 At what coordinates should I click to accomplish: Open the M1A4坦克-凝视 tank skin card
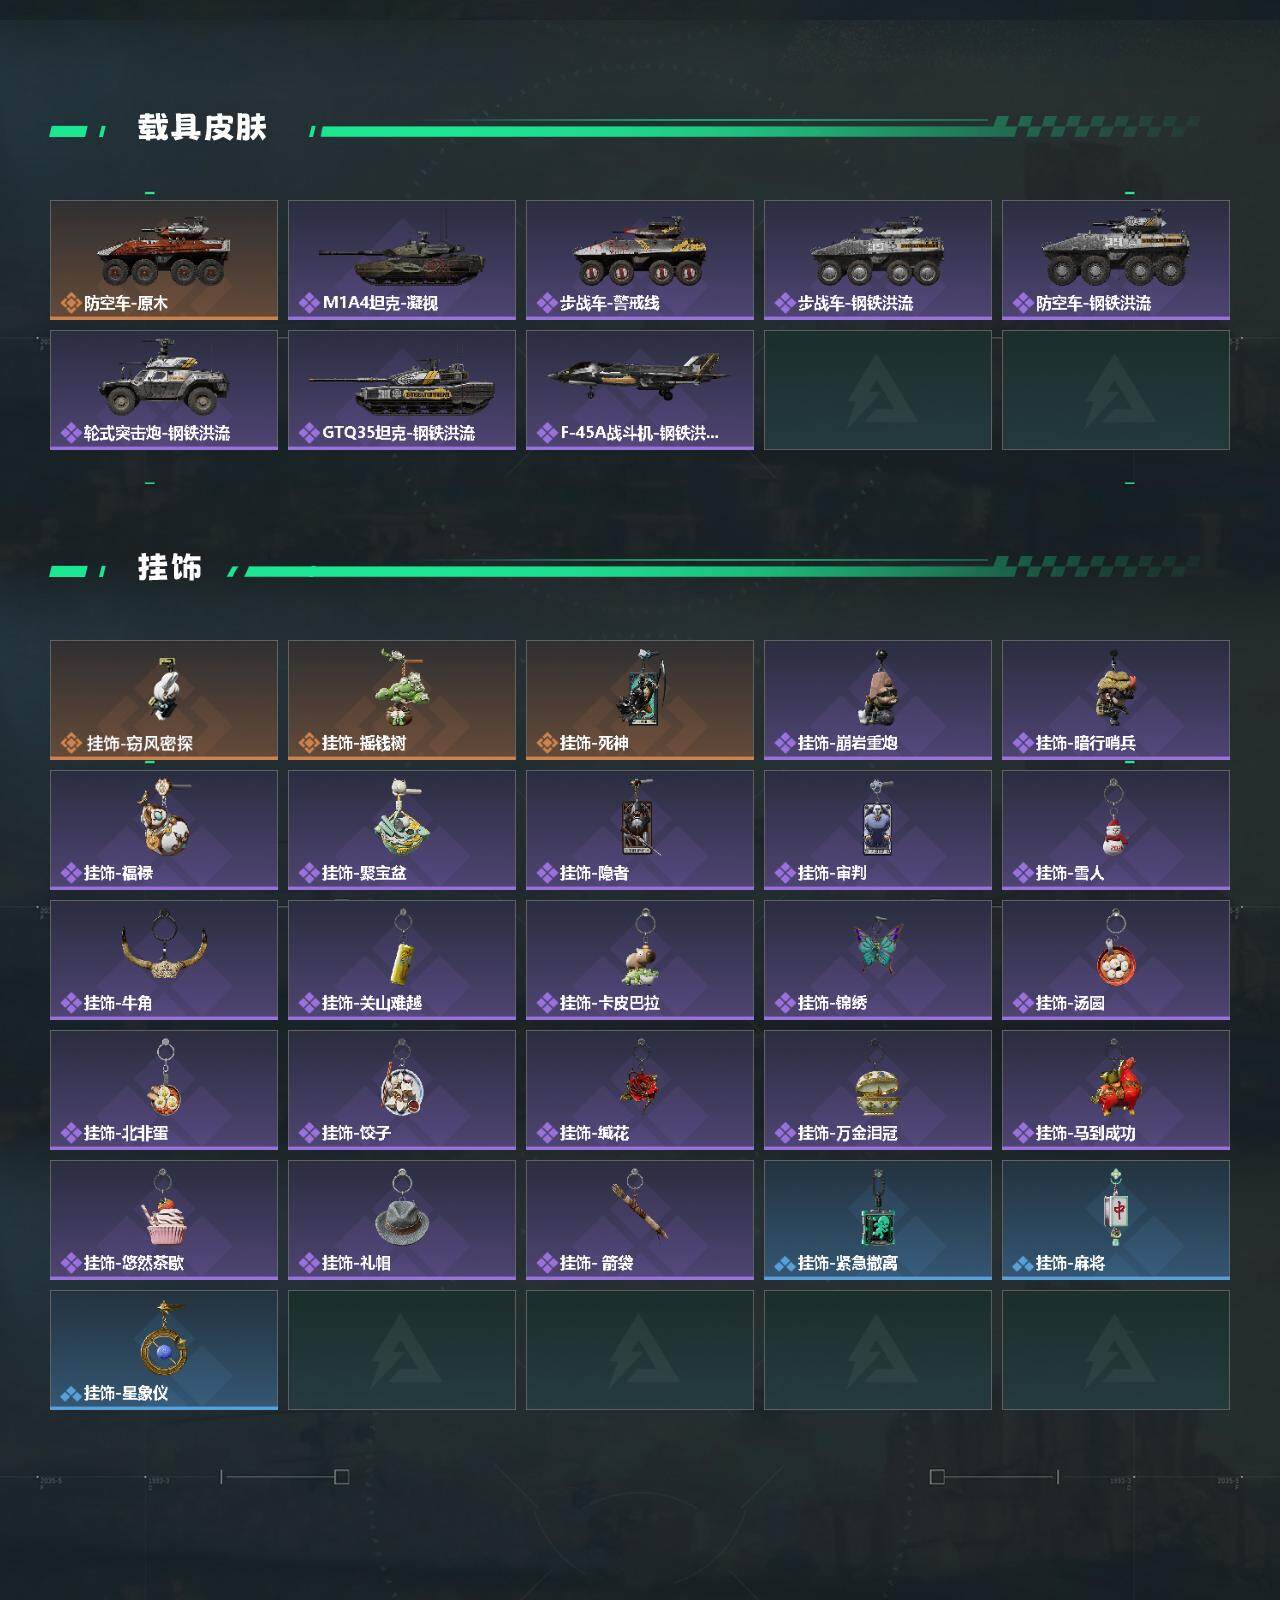point(402,260)
